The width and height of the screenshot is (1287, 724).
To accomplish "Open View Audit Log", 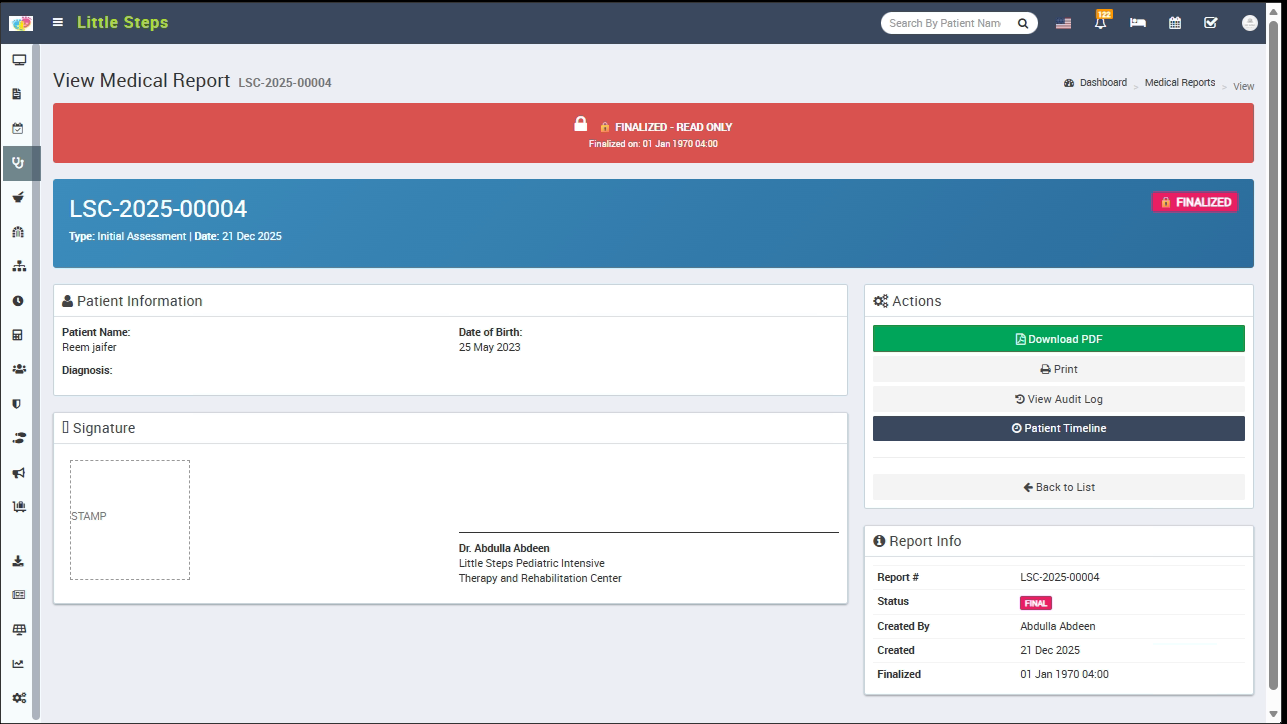I will pyautogui.click(x=1058, y=399).
